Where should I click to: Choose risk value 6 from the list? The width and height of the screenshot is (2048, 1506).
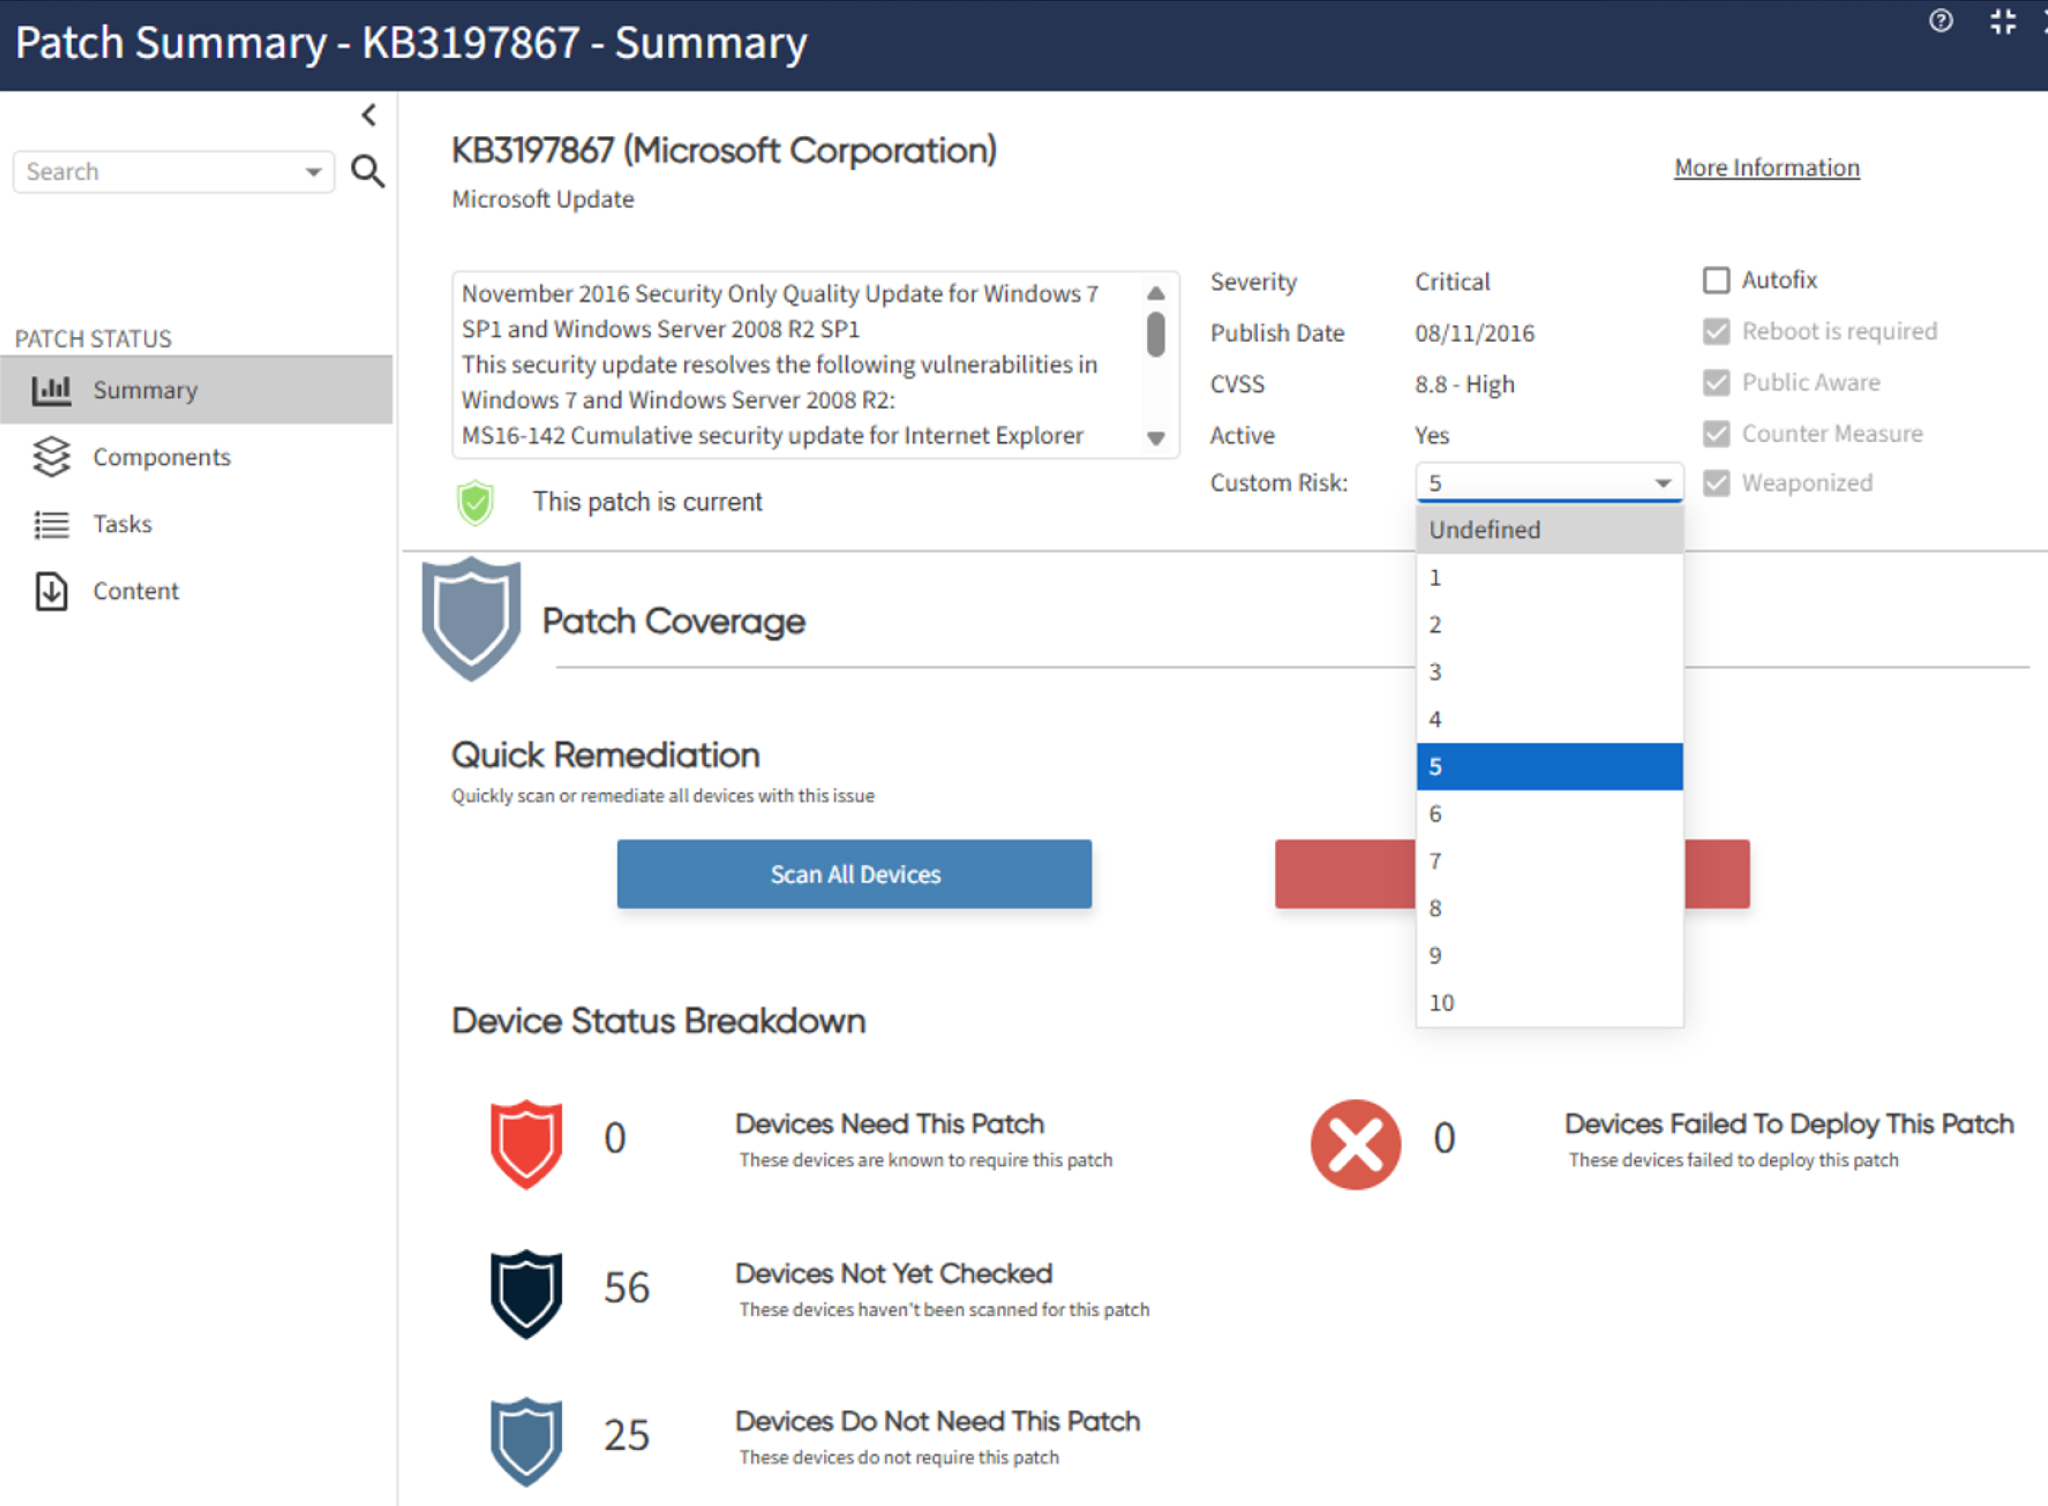coord(1549,814)
